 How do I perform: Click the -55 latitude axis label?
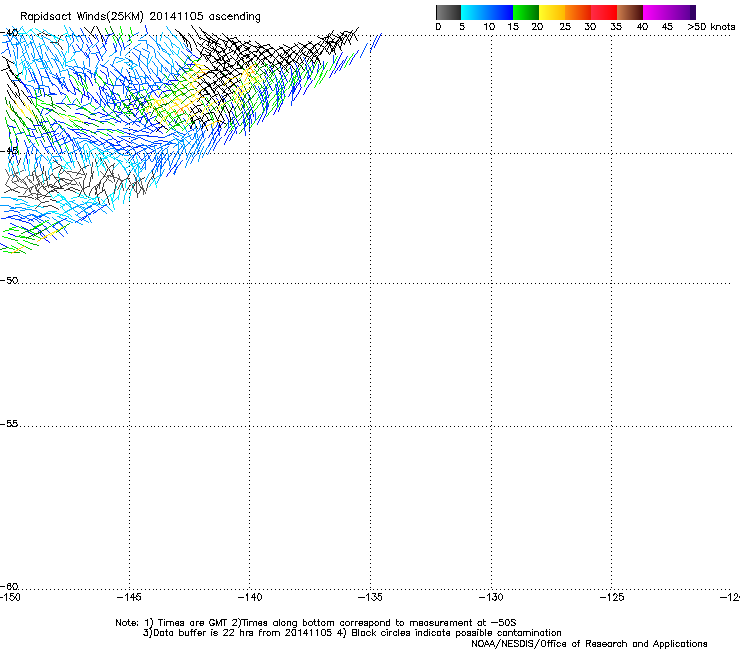9,423
